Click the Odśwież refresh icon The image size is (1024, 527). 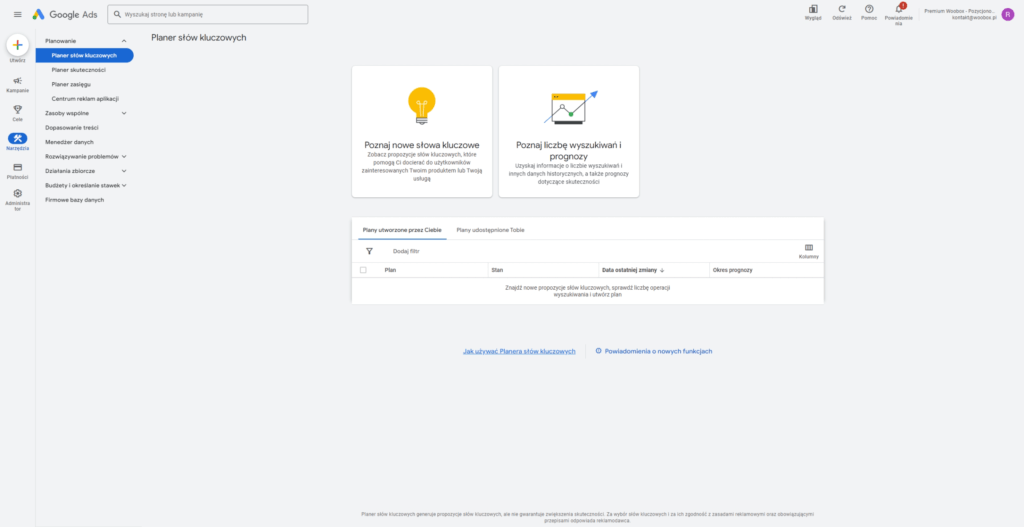coord(841,9)
